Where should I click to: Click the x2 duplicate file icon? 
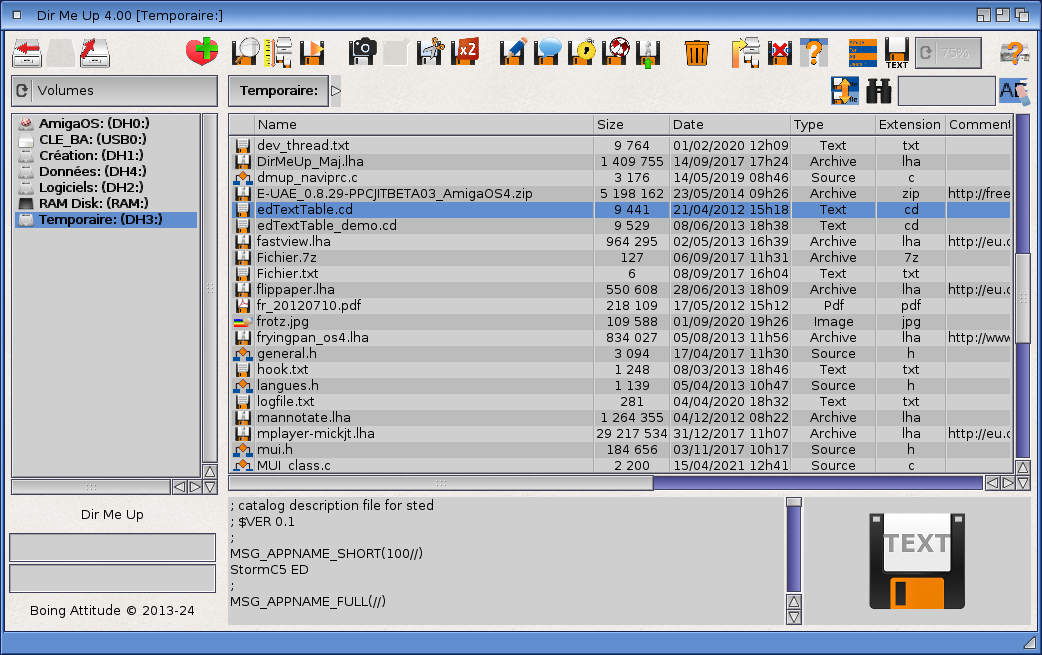(465, 52)
